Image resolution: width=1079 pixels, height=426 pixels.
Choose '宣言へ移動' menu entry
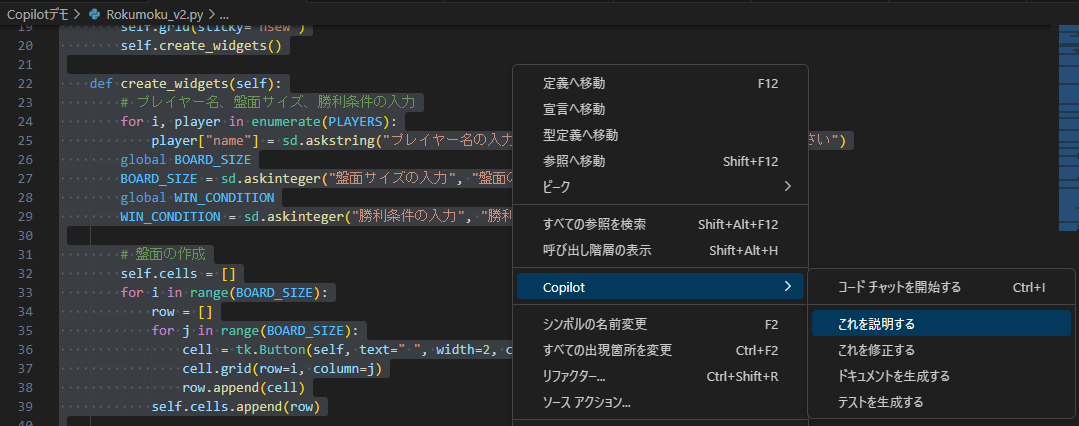click(x=574, y=109)
